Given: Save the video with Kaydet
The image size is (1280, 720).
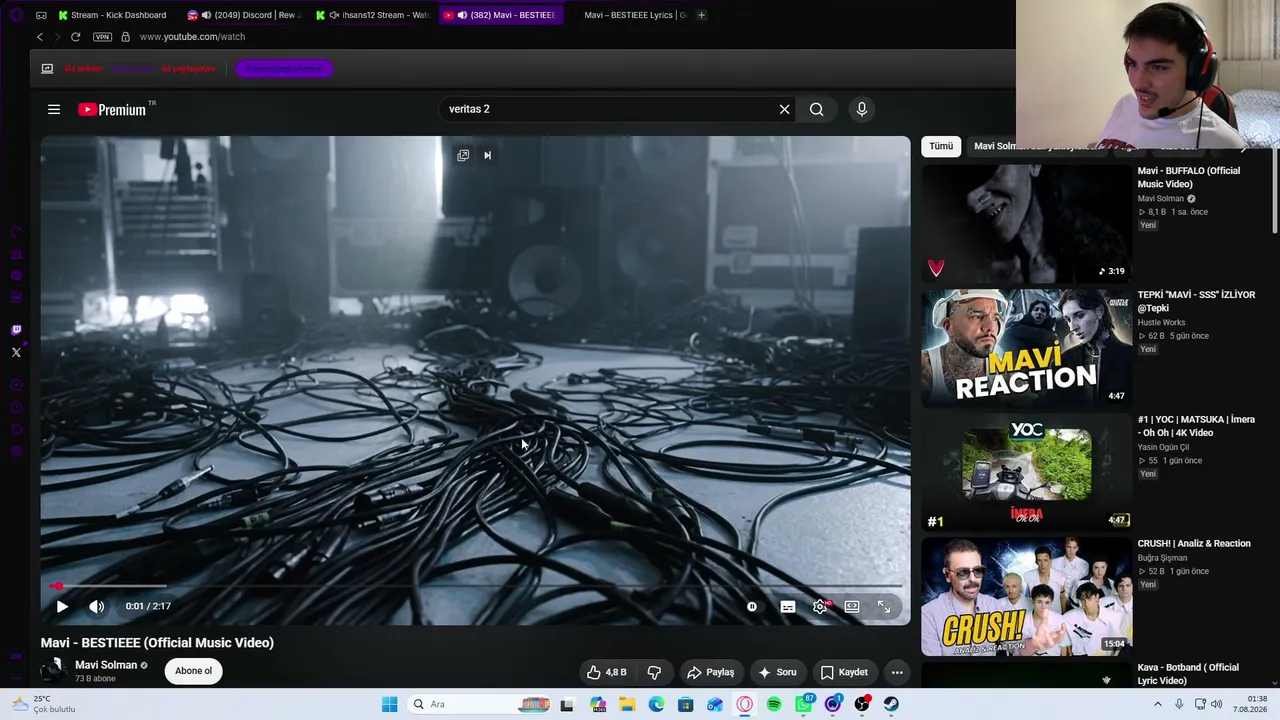Looking at the screenshot, I should [844, 672].
